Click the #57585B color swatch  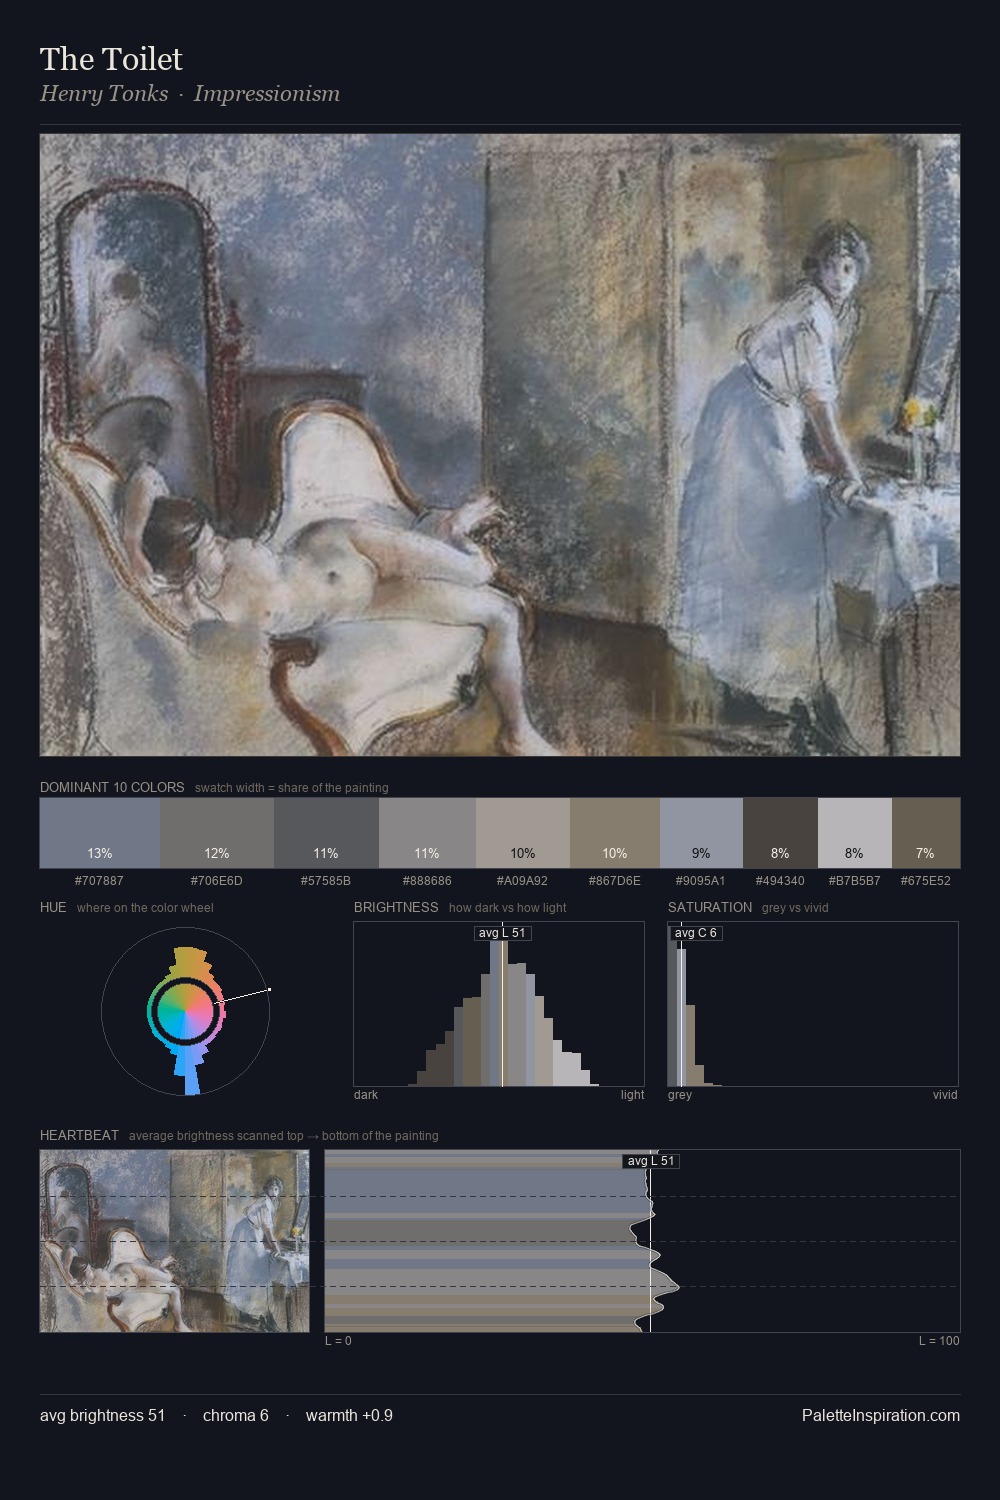(326, 832)
